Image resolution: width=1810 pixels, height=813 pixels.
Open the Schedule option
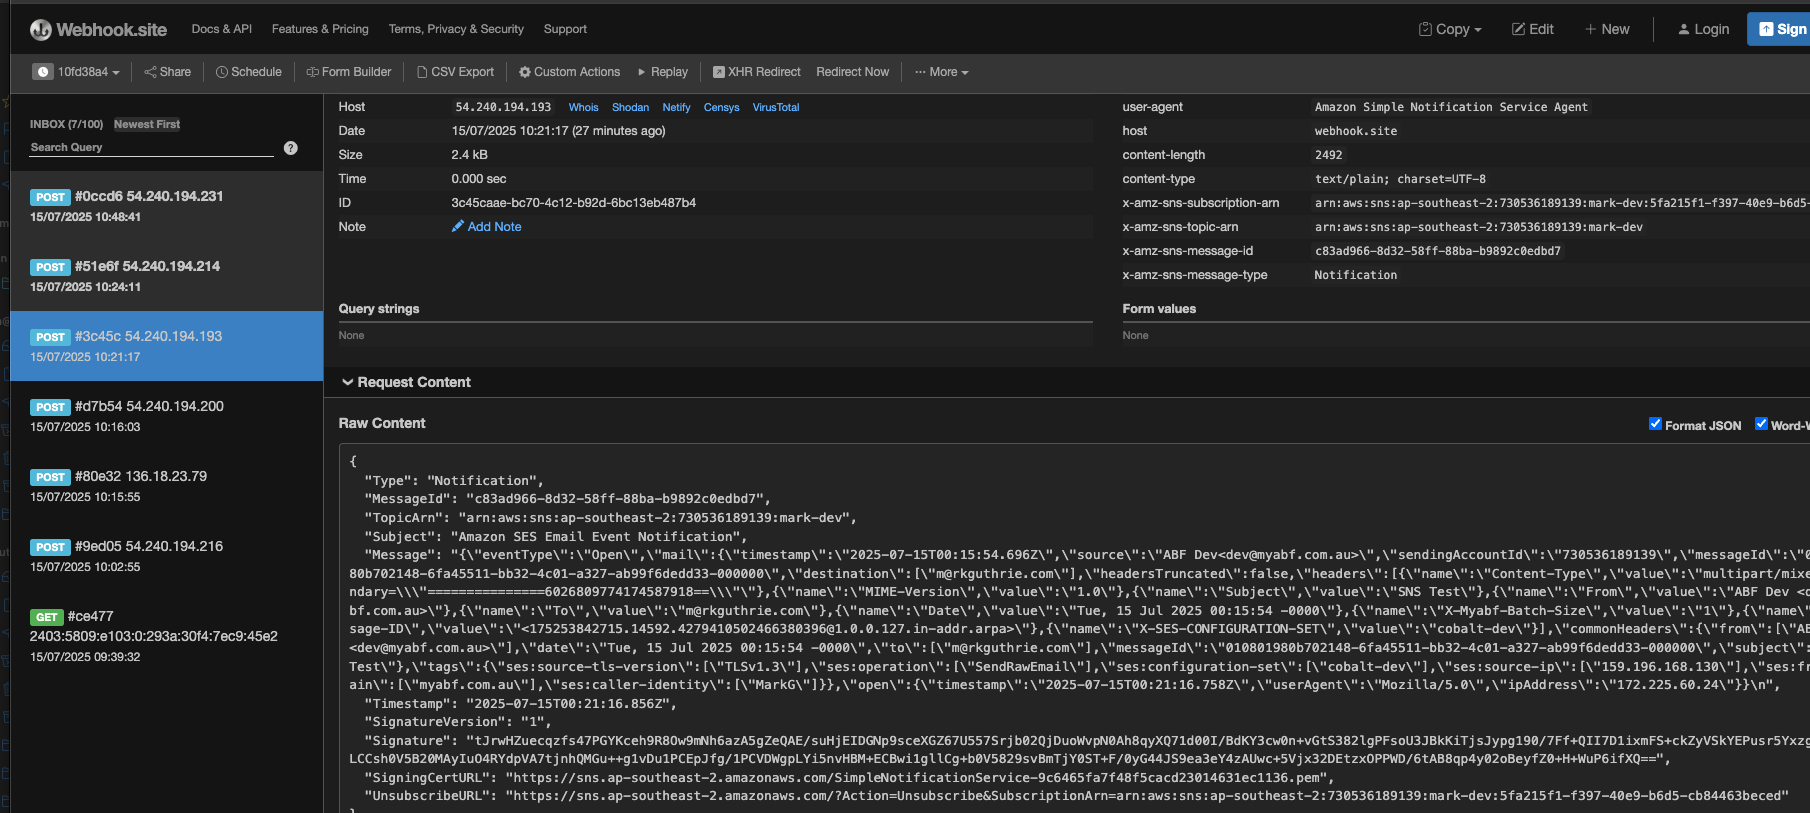pos(249,72)
